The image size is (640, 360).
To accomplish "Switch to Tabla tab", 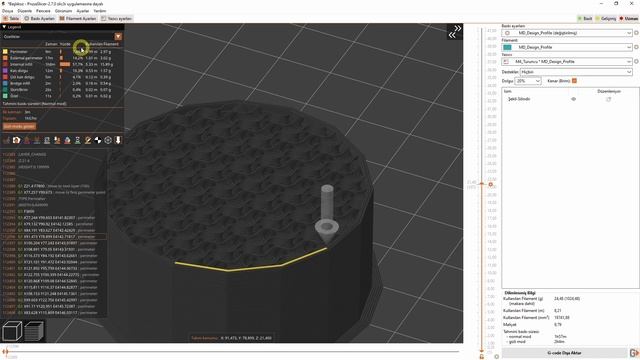I will 11,18.
